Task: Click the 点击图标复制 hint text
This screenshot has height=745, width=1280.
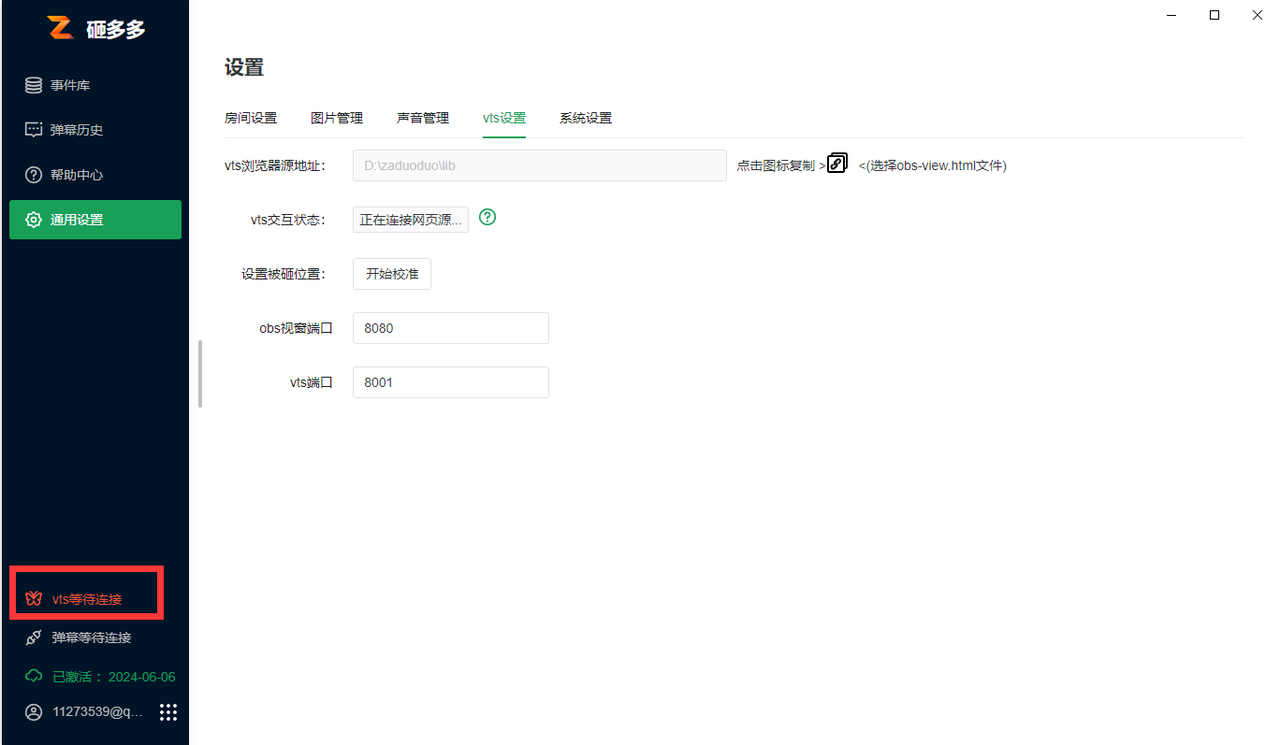Action: 776,166
